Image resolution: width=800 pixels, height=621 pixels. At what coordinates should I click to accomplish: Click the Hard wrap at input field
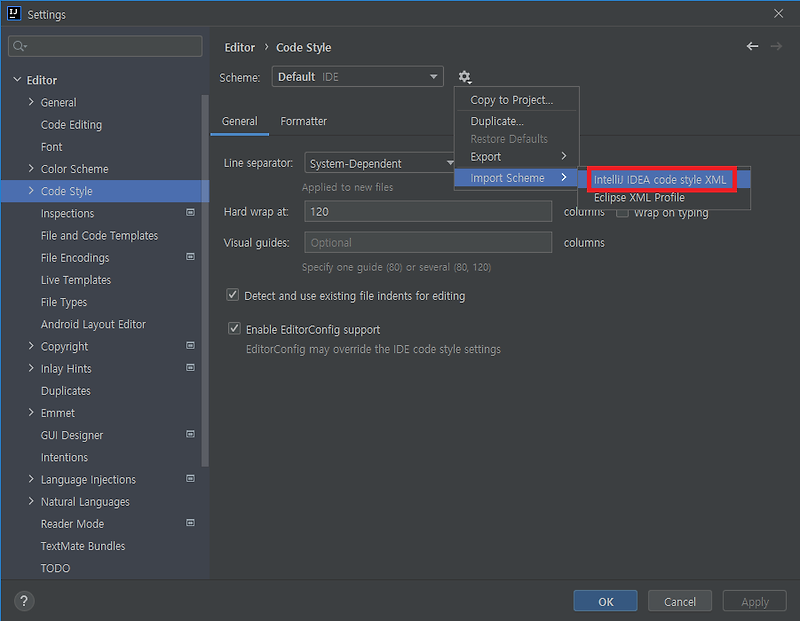tap(428, 211)
